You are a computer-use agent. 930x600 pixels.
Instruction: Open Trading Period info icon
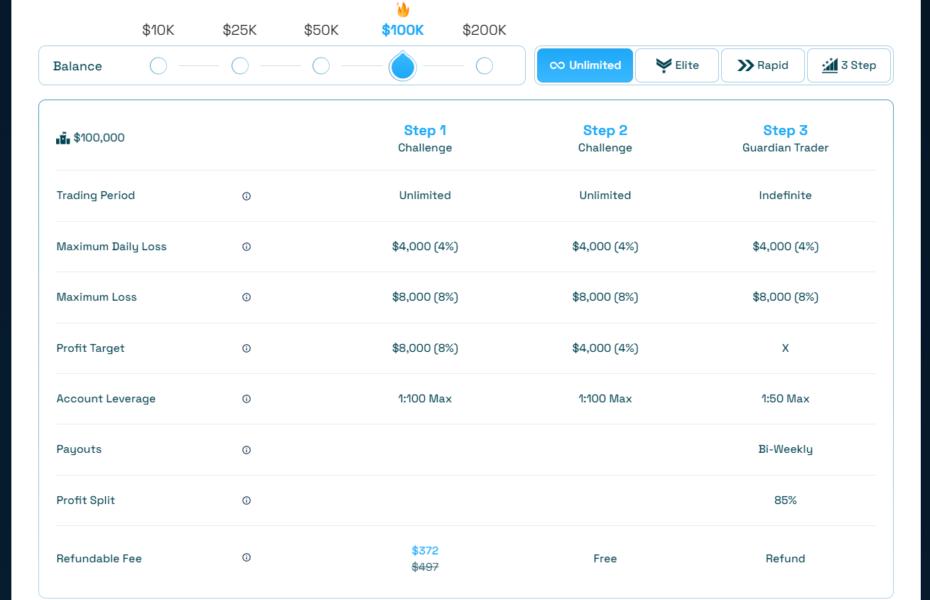(x=246, y=196)
